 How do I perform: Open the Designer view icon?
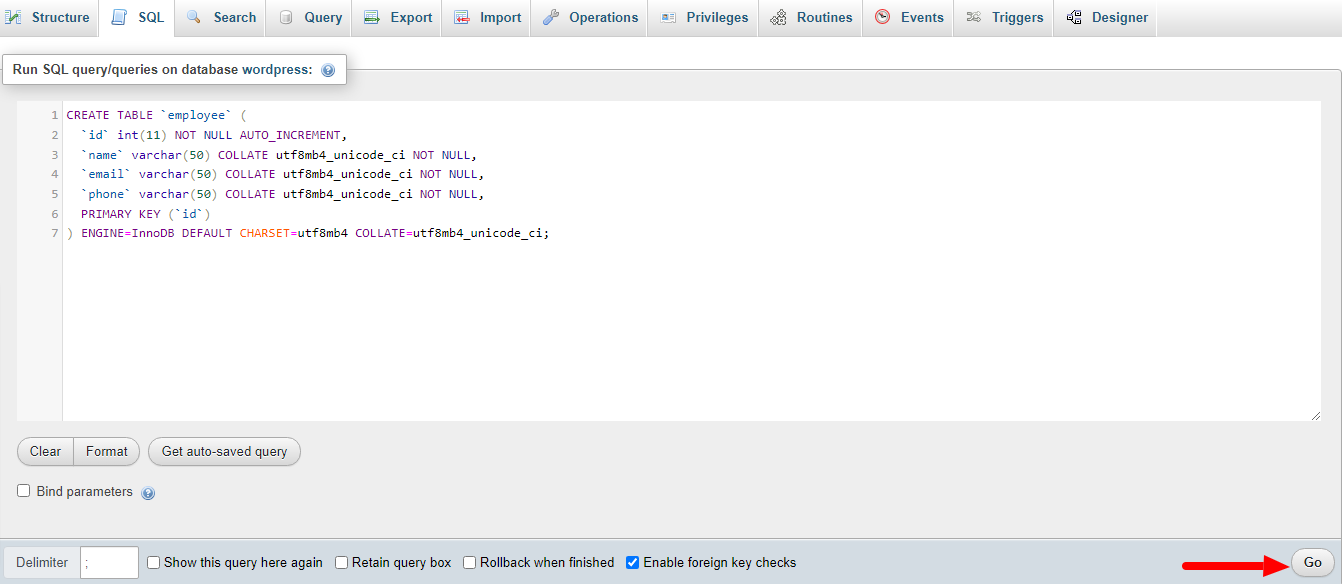(1074, 17)
